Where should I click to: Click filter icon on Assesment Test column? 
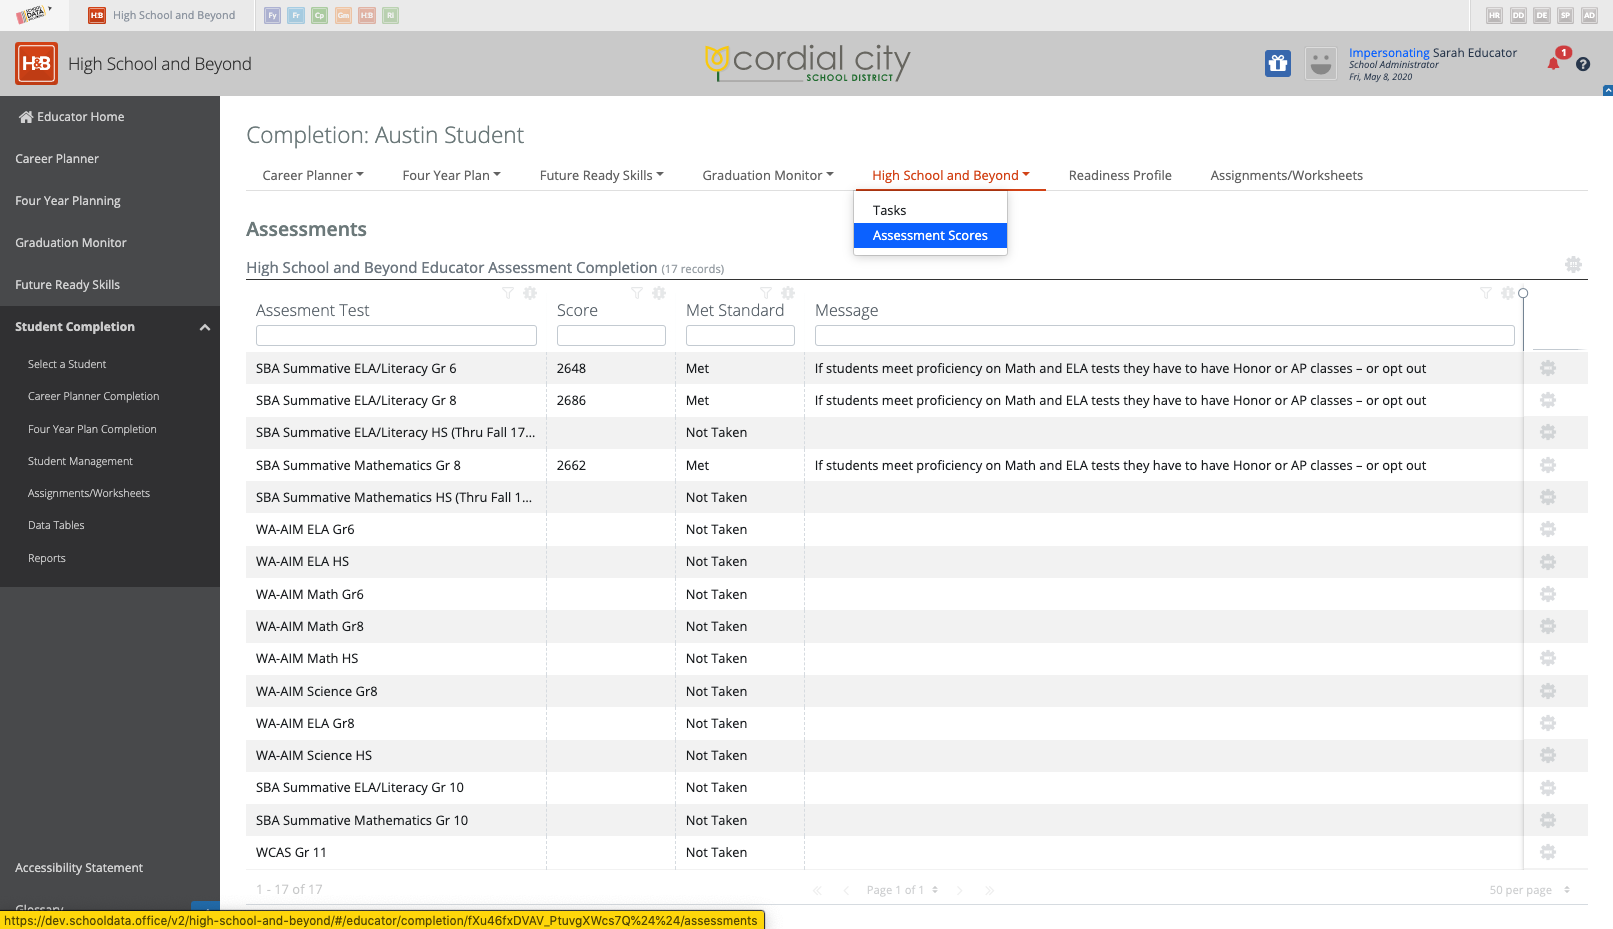click(508, 293)
